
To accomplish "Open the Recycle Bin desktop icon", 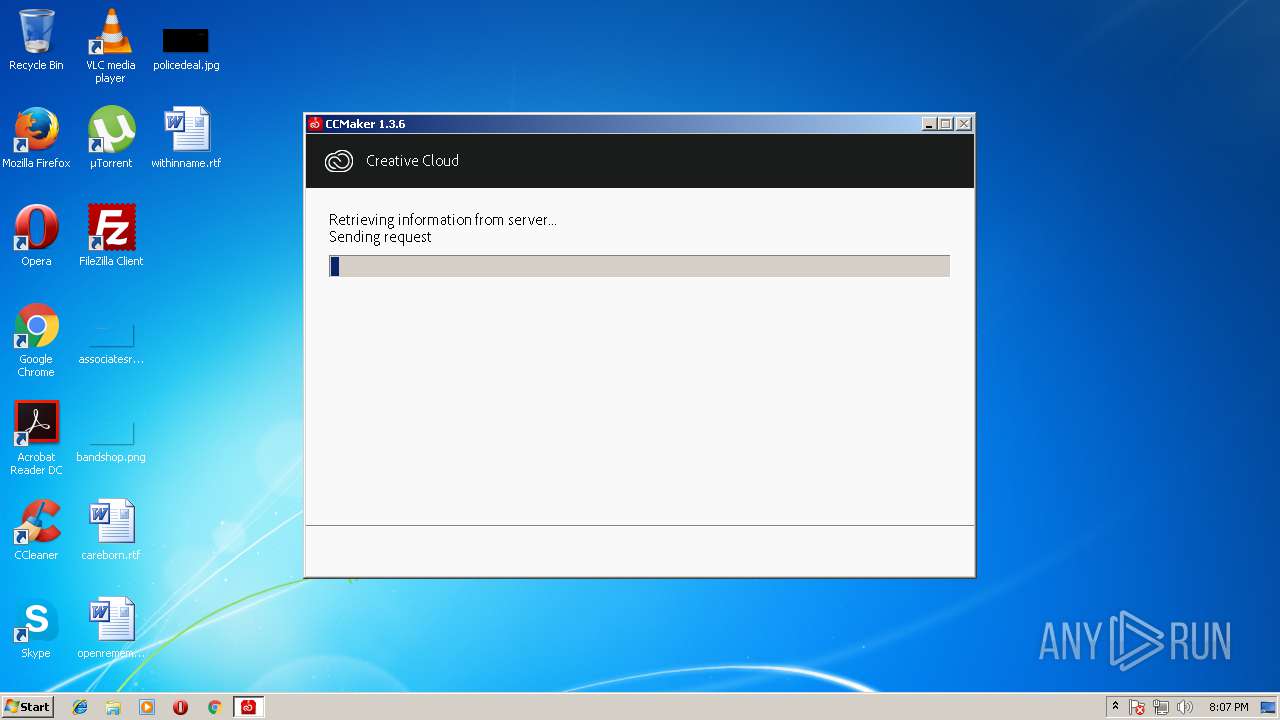I will tap(36, 40).
